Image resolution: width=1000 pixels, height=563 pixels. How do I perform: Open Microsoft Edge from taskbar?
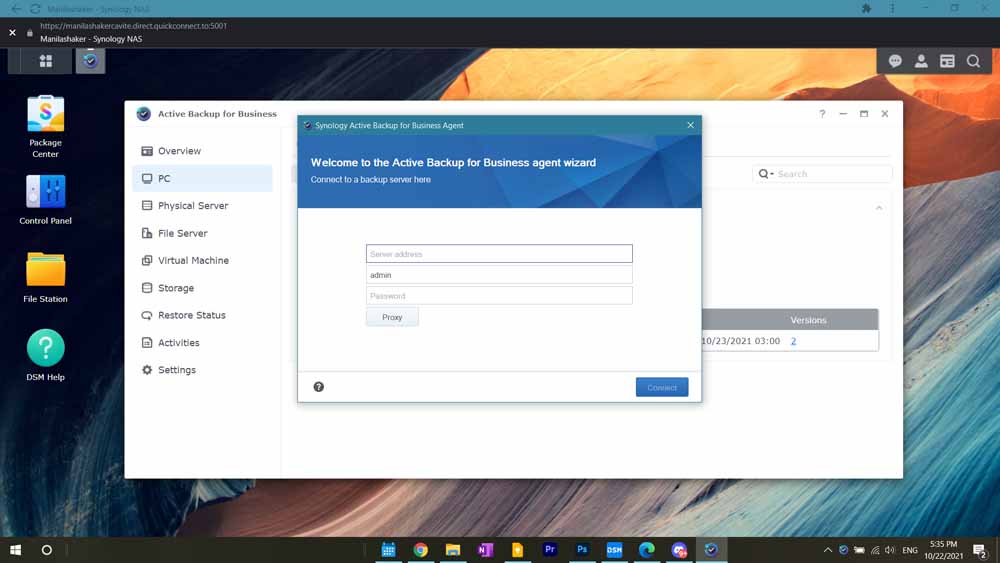pyautogui.click(x=647, y=550)
